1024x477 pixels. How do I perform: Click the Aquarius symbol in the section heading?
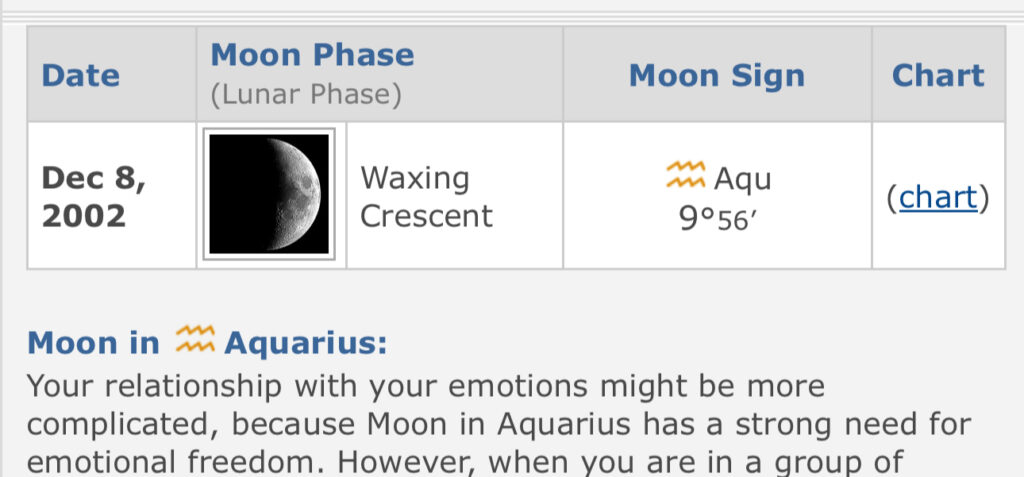pos(195,340)
